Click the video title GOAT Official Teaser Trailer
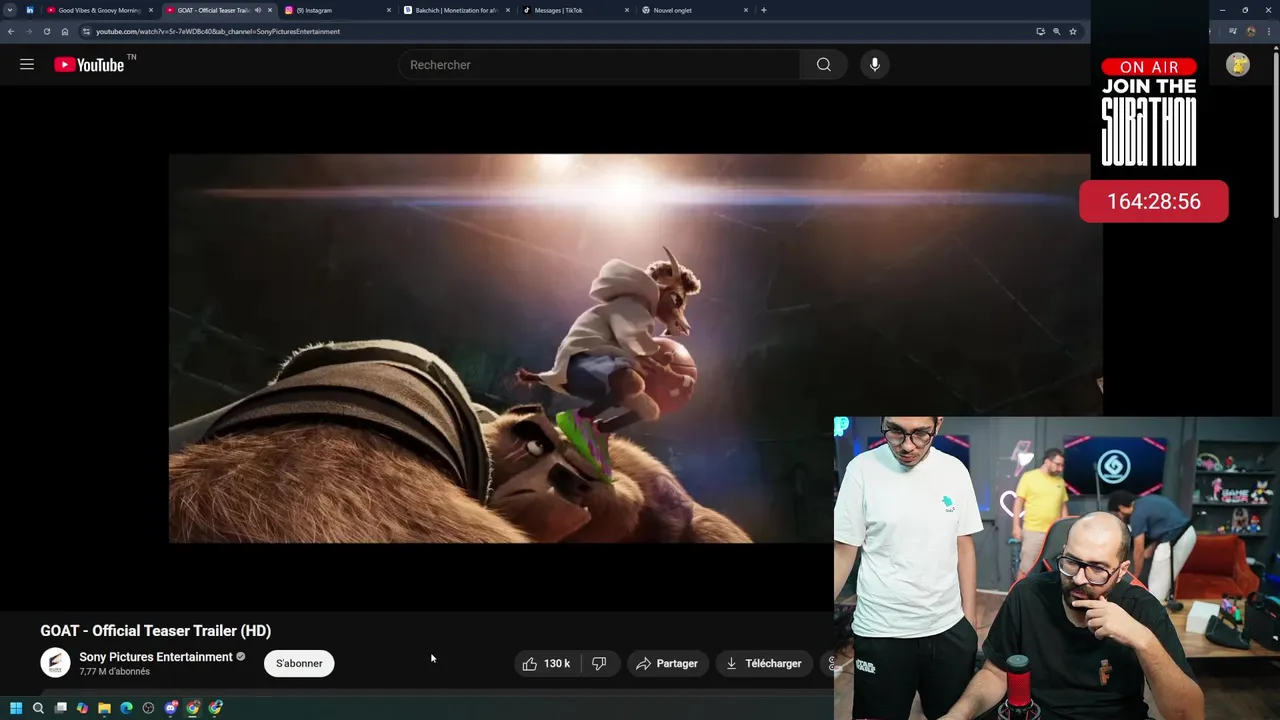The width and height of the screenshot is (1280, 720). tap(156, 631)
